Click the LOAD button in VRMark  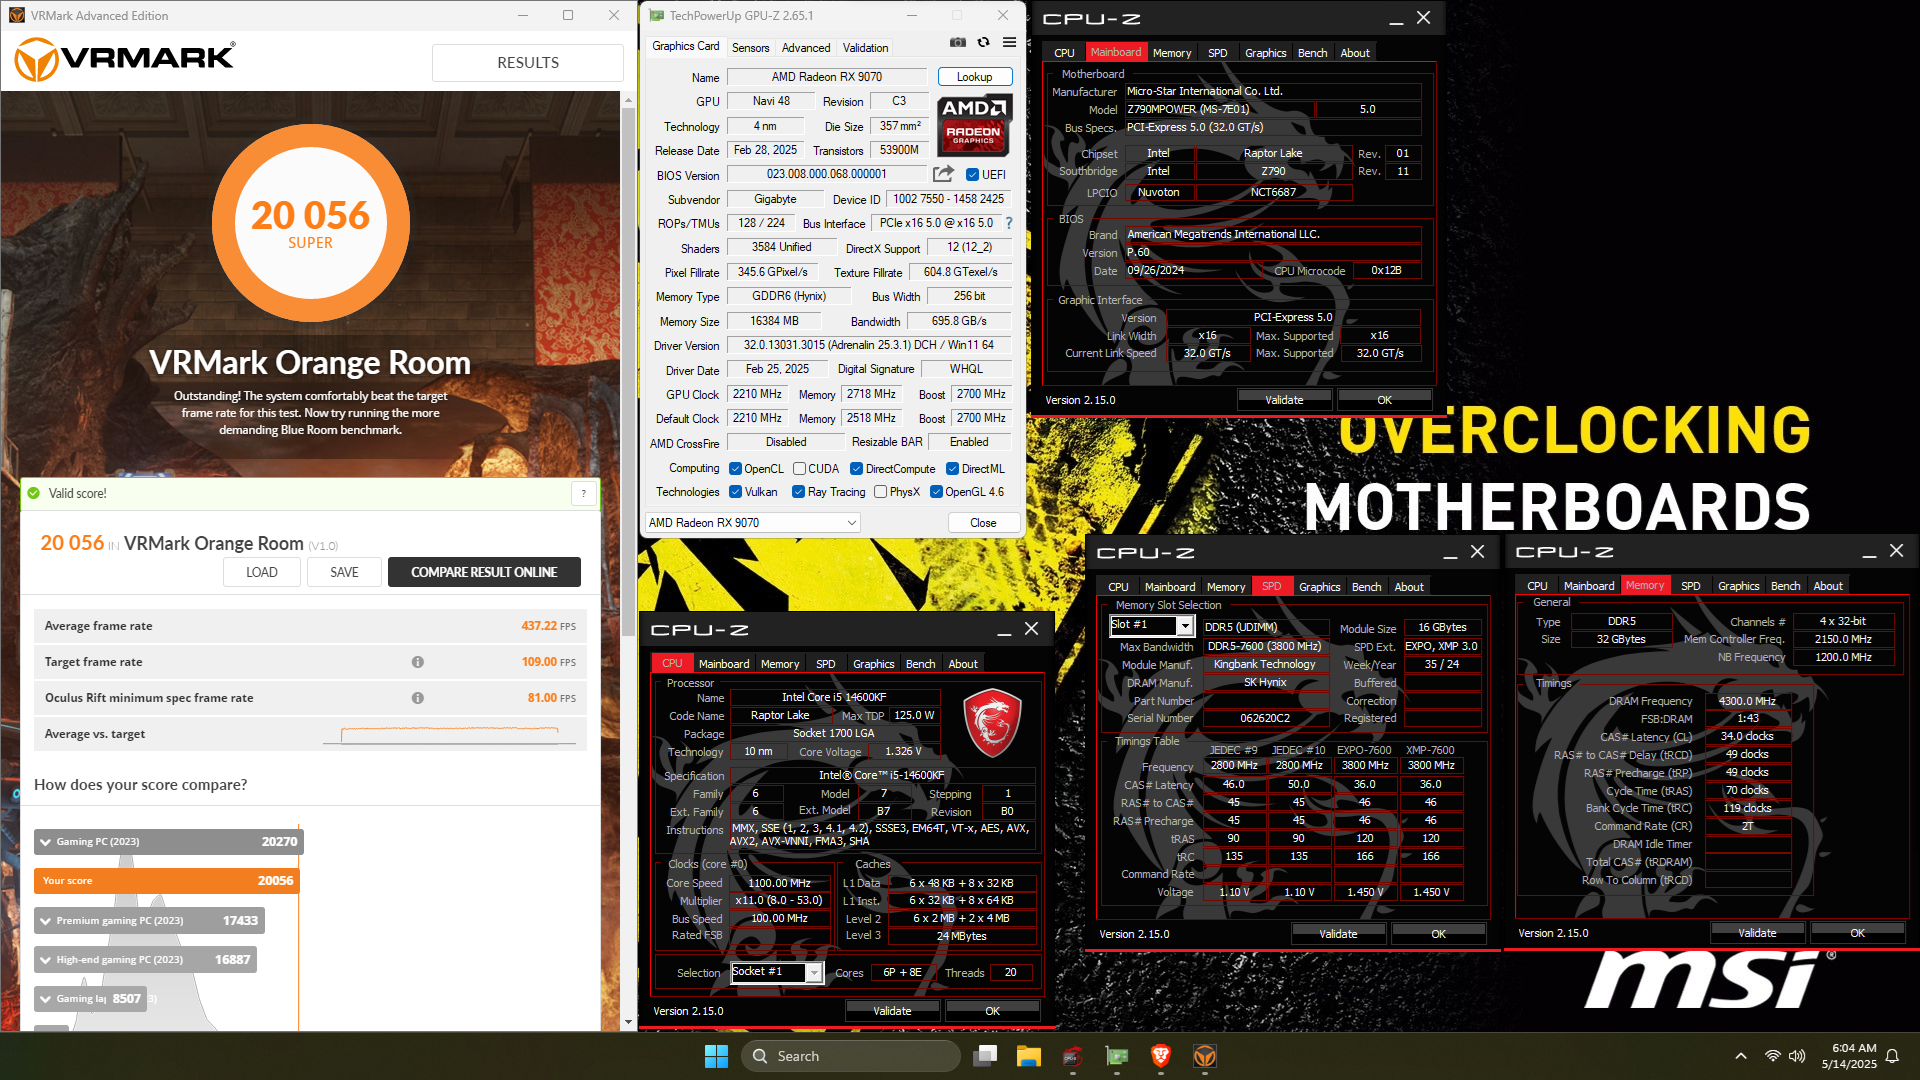(x=262, y=572)
